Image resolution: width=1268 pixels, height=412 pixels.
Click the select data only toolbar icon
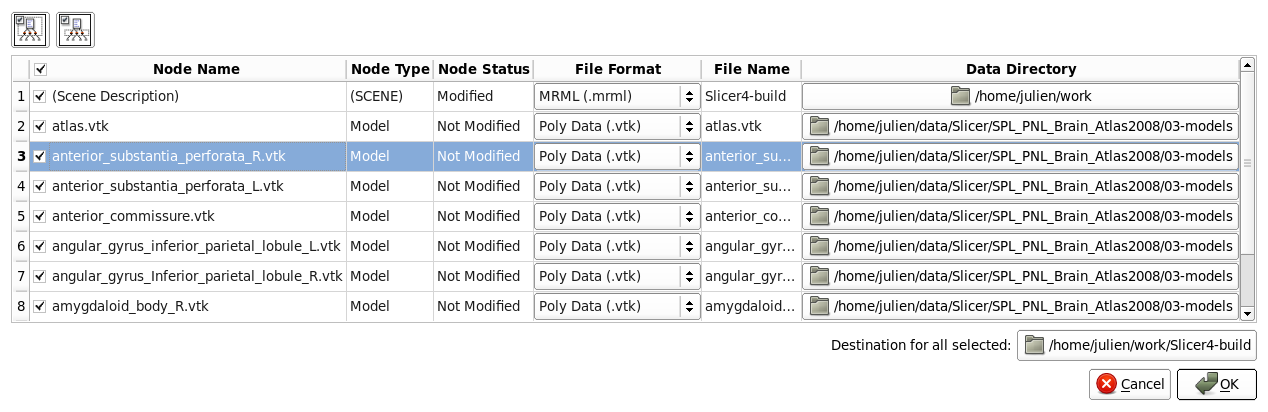point(74,30)
